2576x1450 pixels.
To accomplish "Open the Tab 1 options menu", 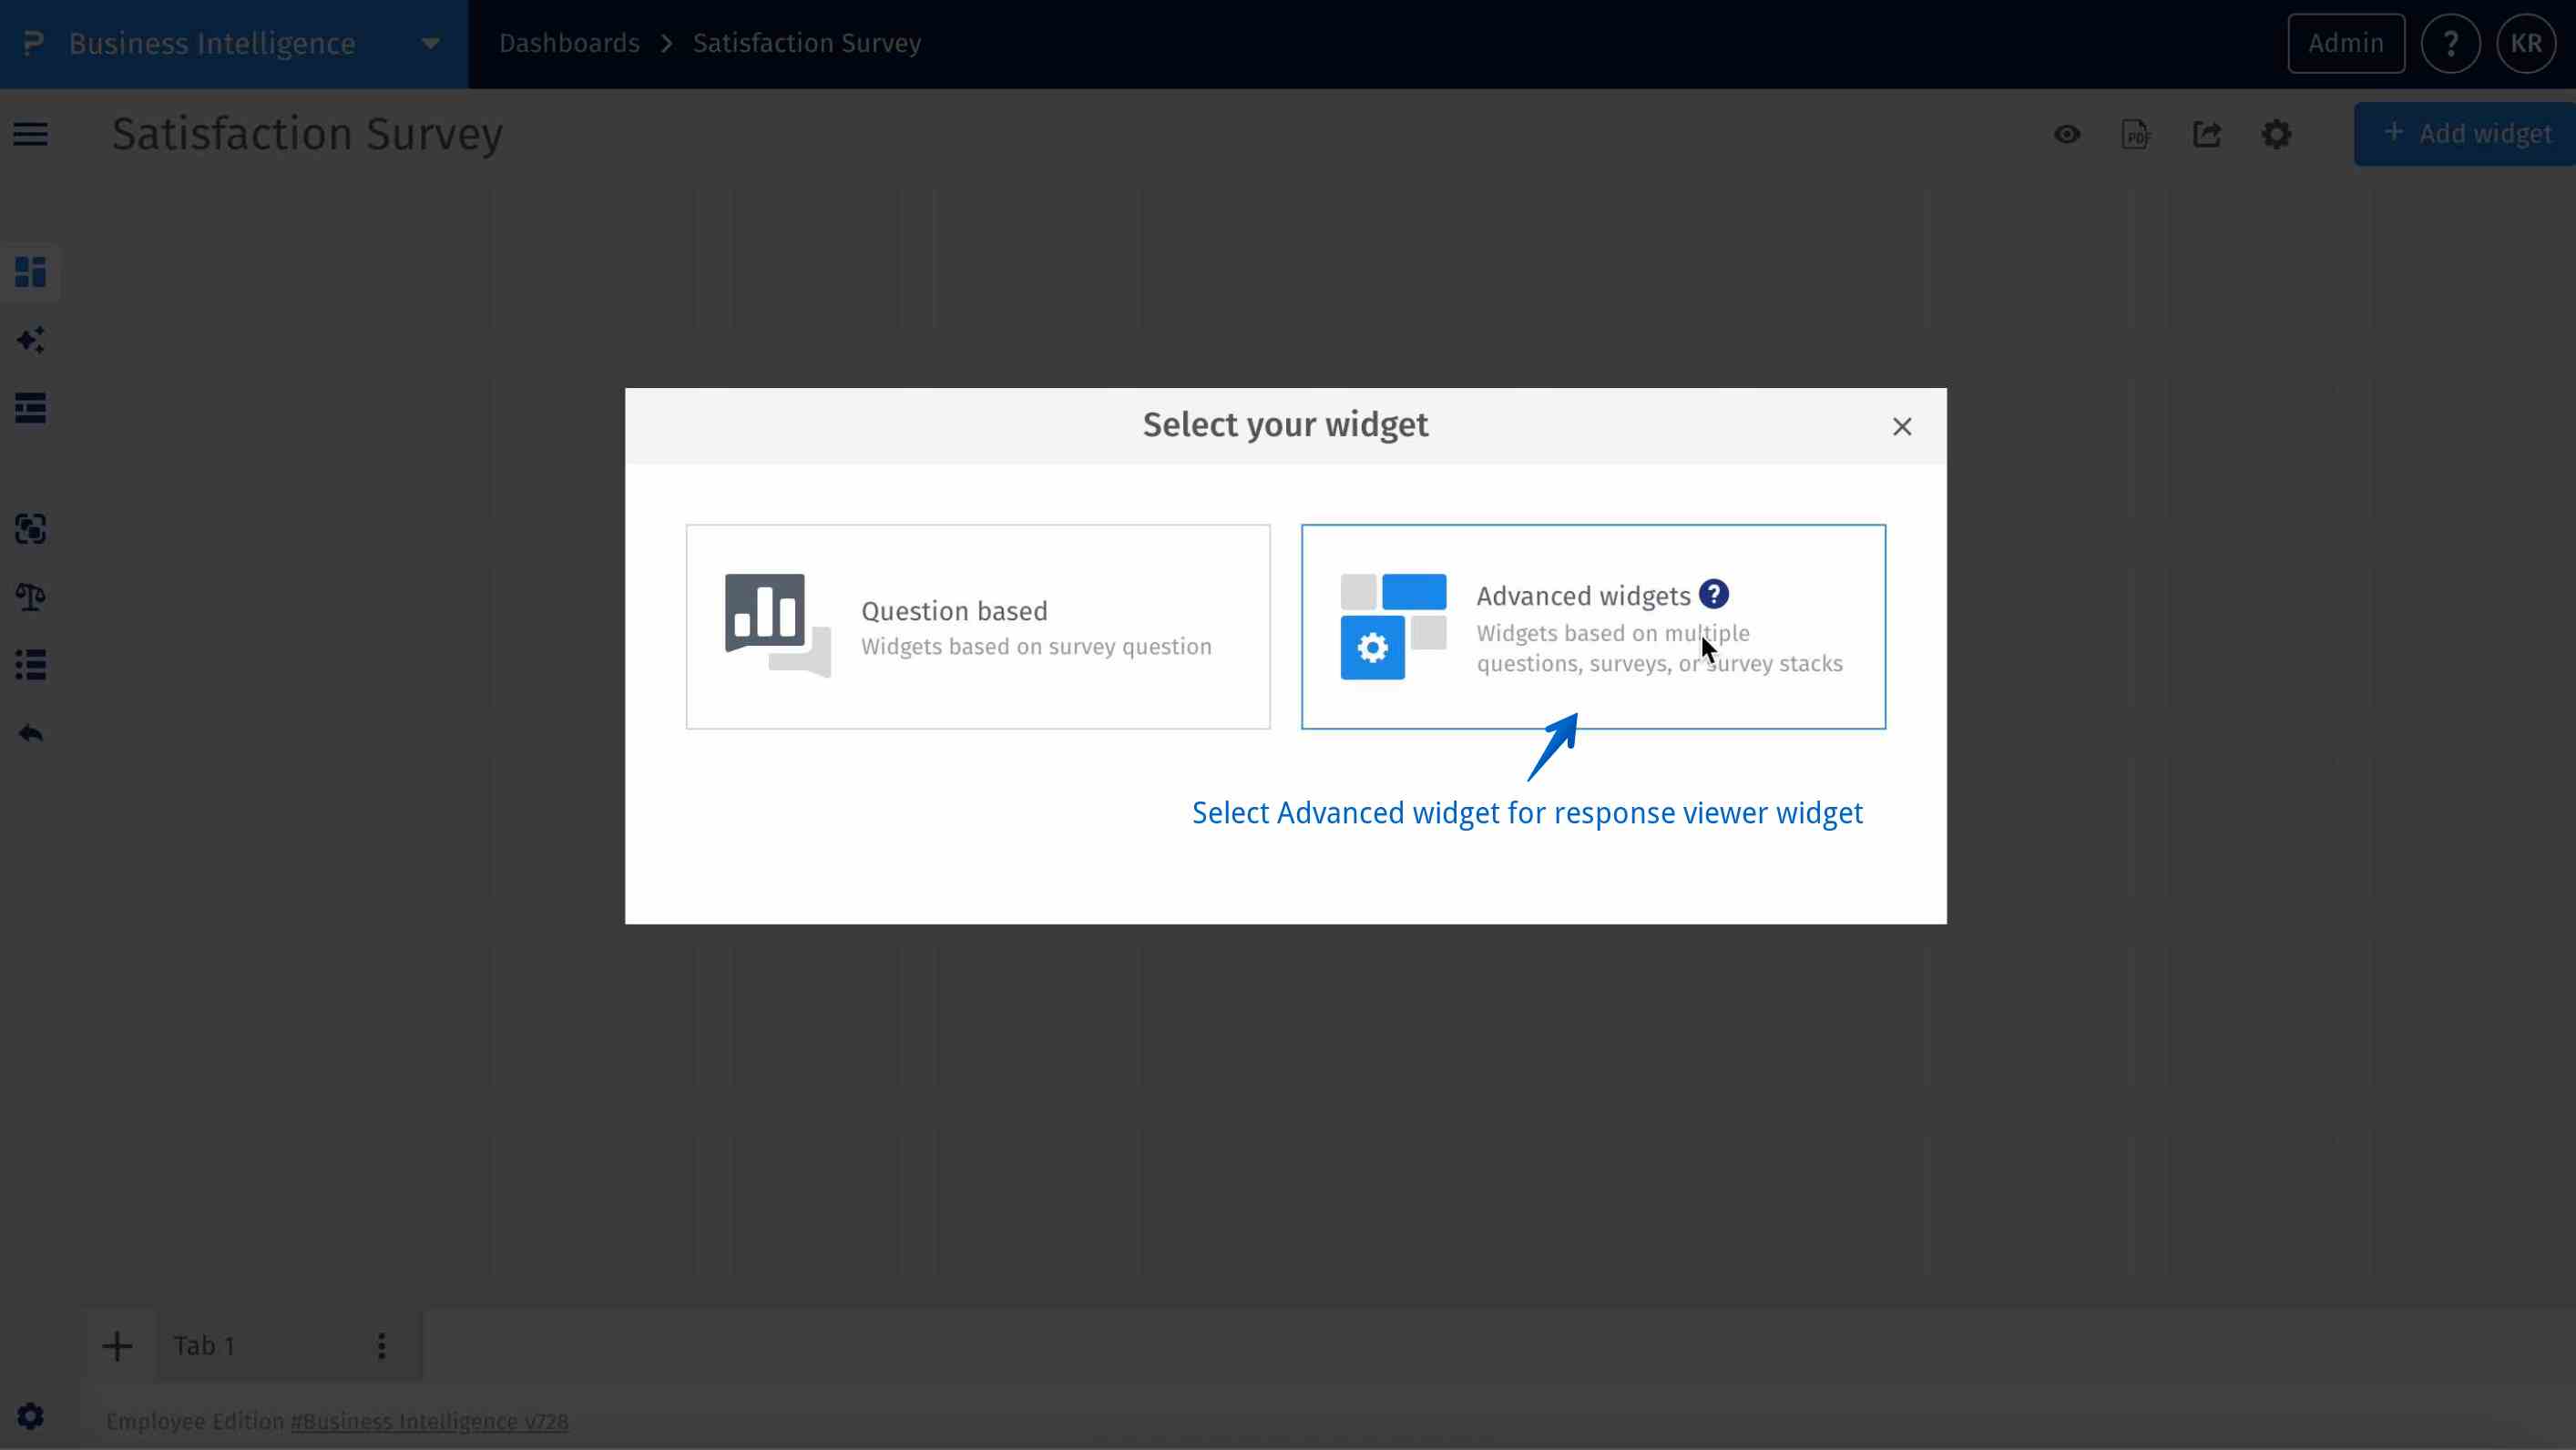I will click(x=381, y=1345).
